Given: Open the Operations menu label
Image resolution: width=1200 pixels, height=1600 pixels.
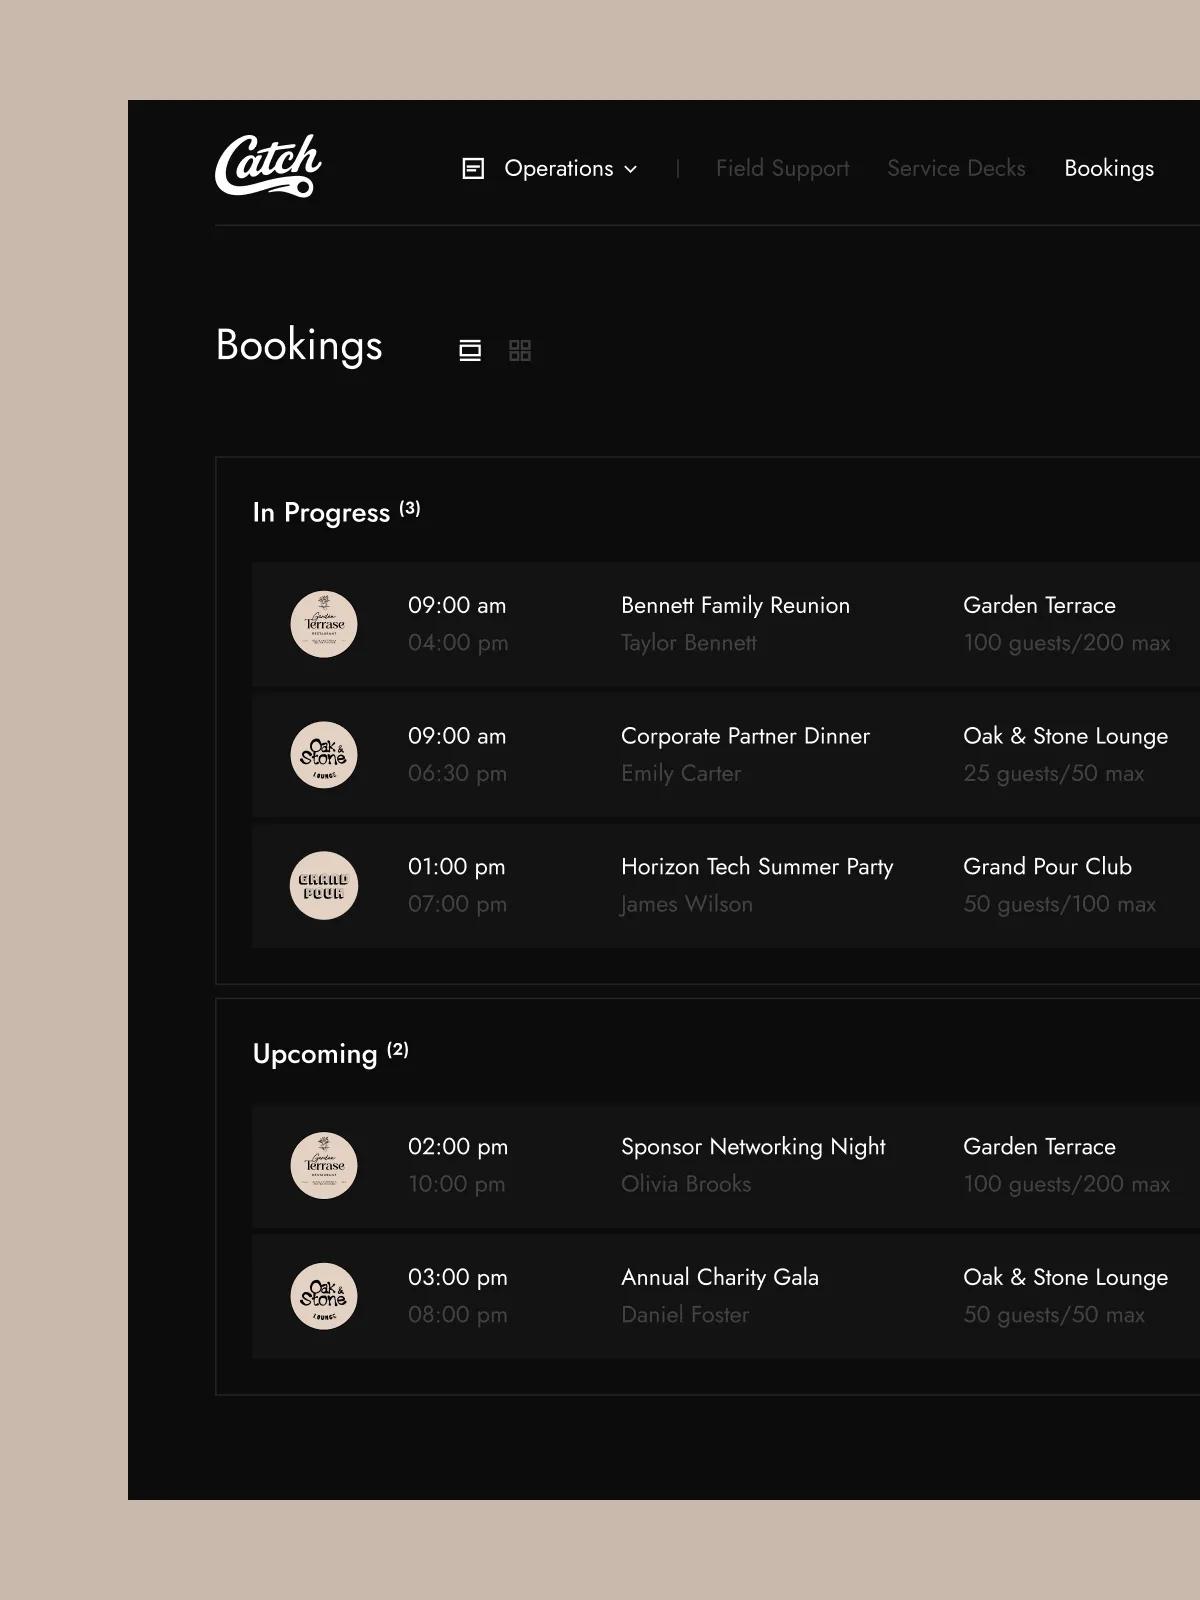Looking at the screenshot, I should click(x=559, y=168).
